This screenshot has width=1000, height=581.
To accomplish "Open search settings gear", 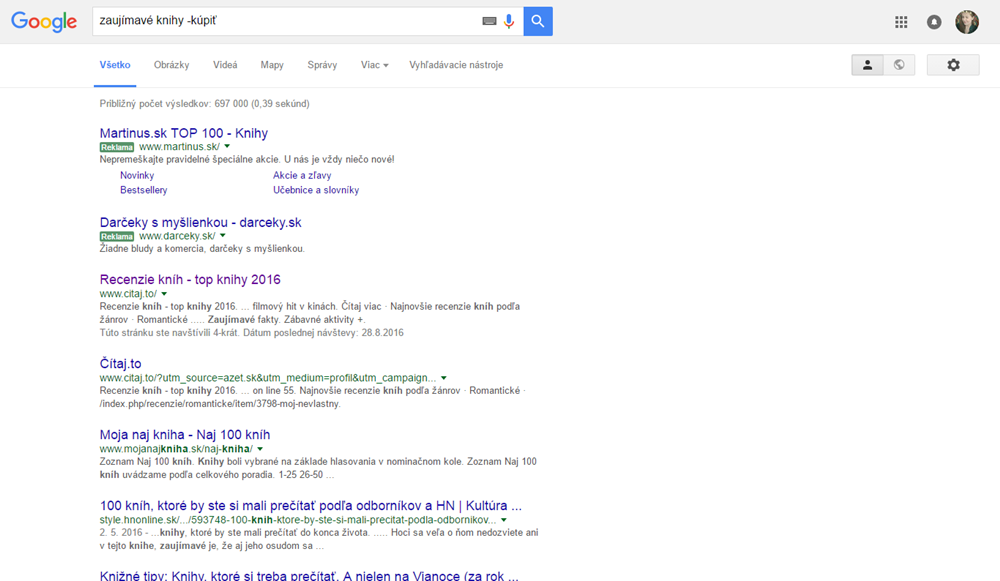I will (953, 65).
